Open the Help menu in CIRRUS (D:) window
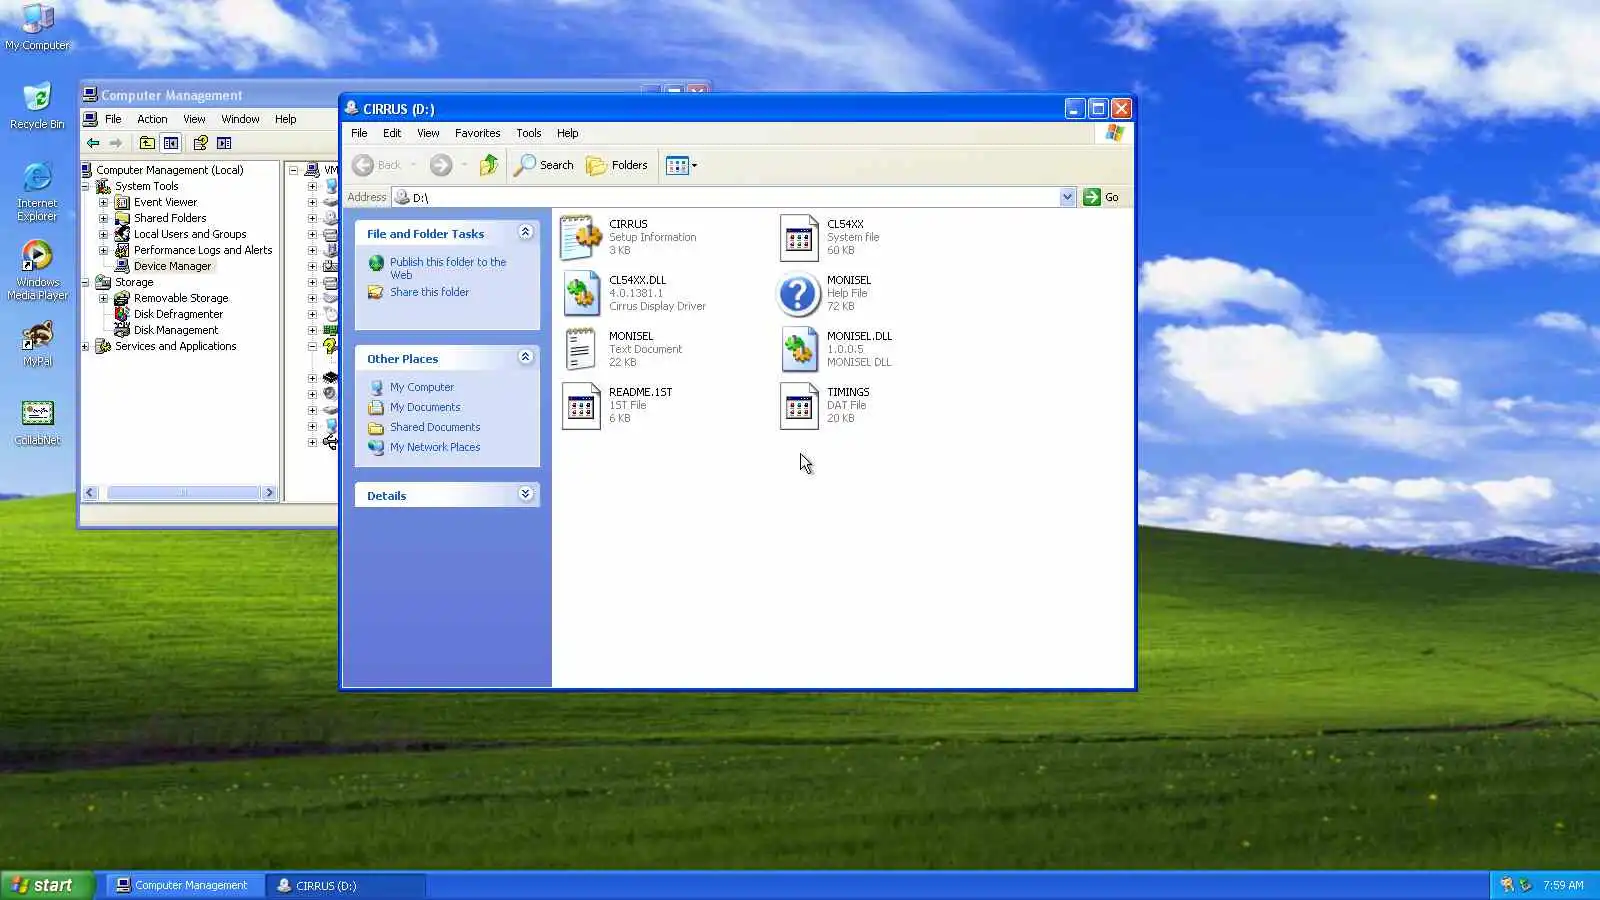1600x900 pixels. click(x=567, y=133)
